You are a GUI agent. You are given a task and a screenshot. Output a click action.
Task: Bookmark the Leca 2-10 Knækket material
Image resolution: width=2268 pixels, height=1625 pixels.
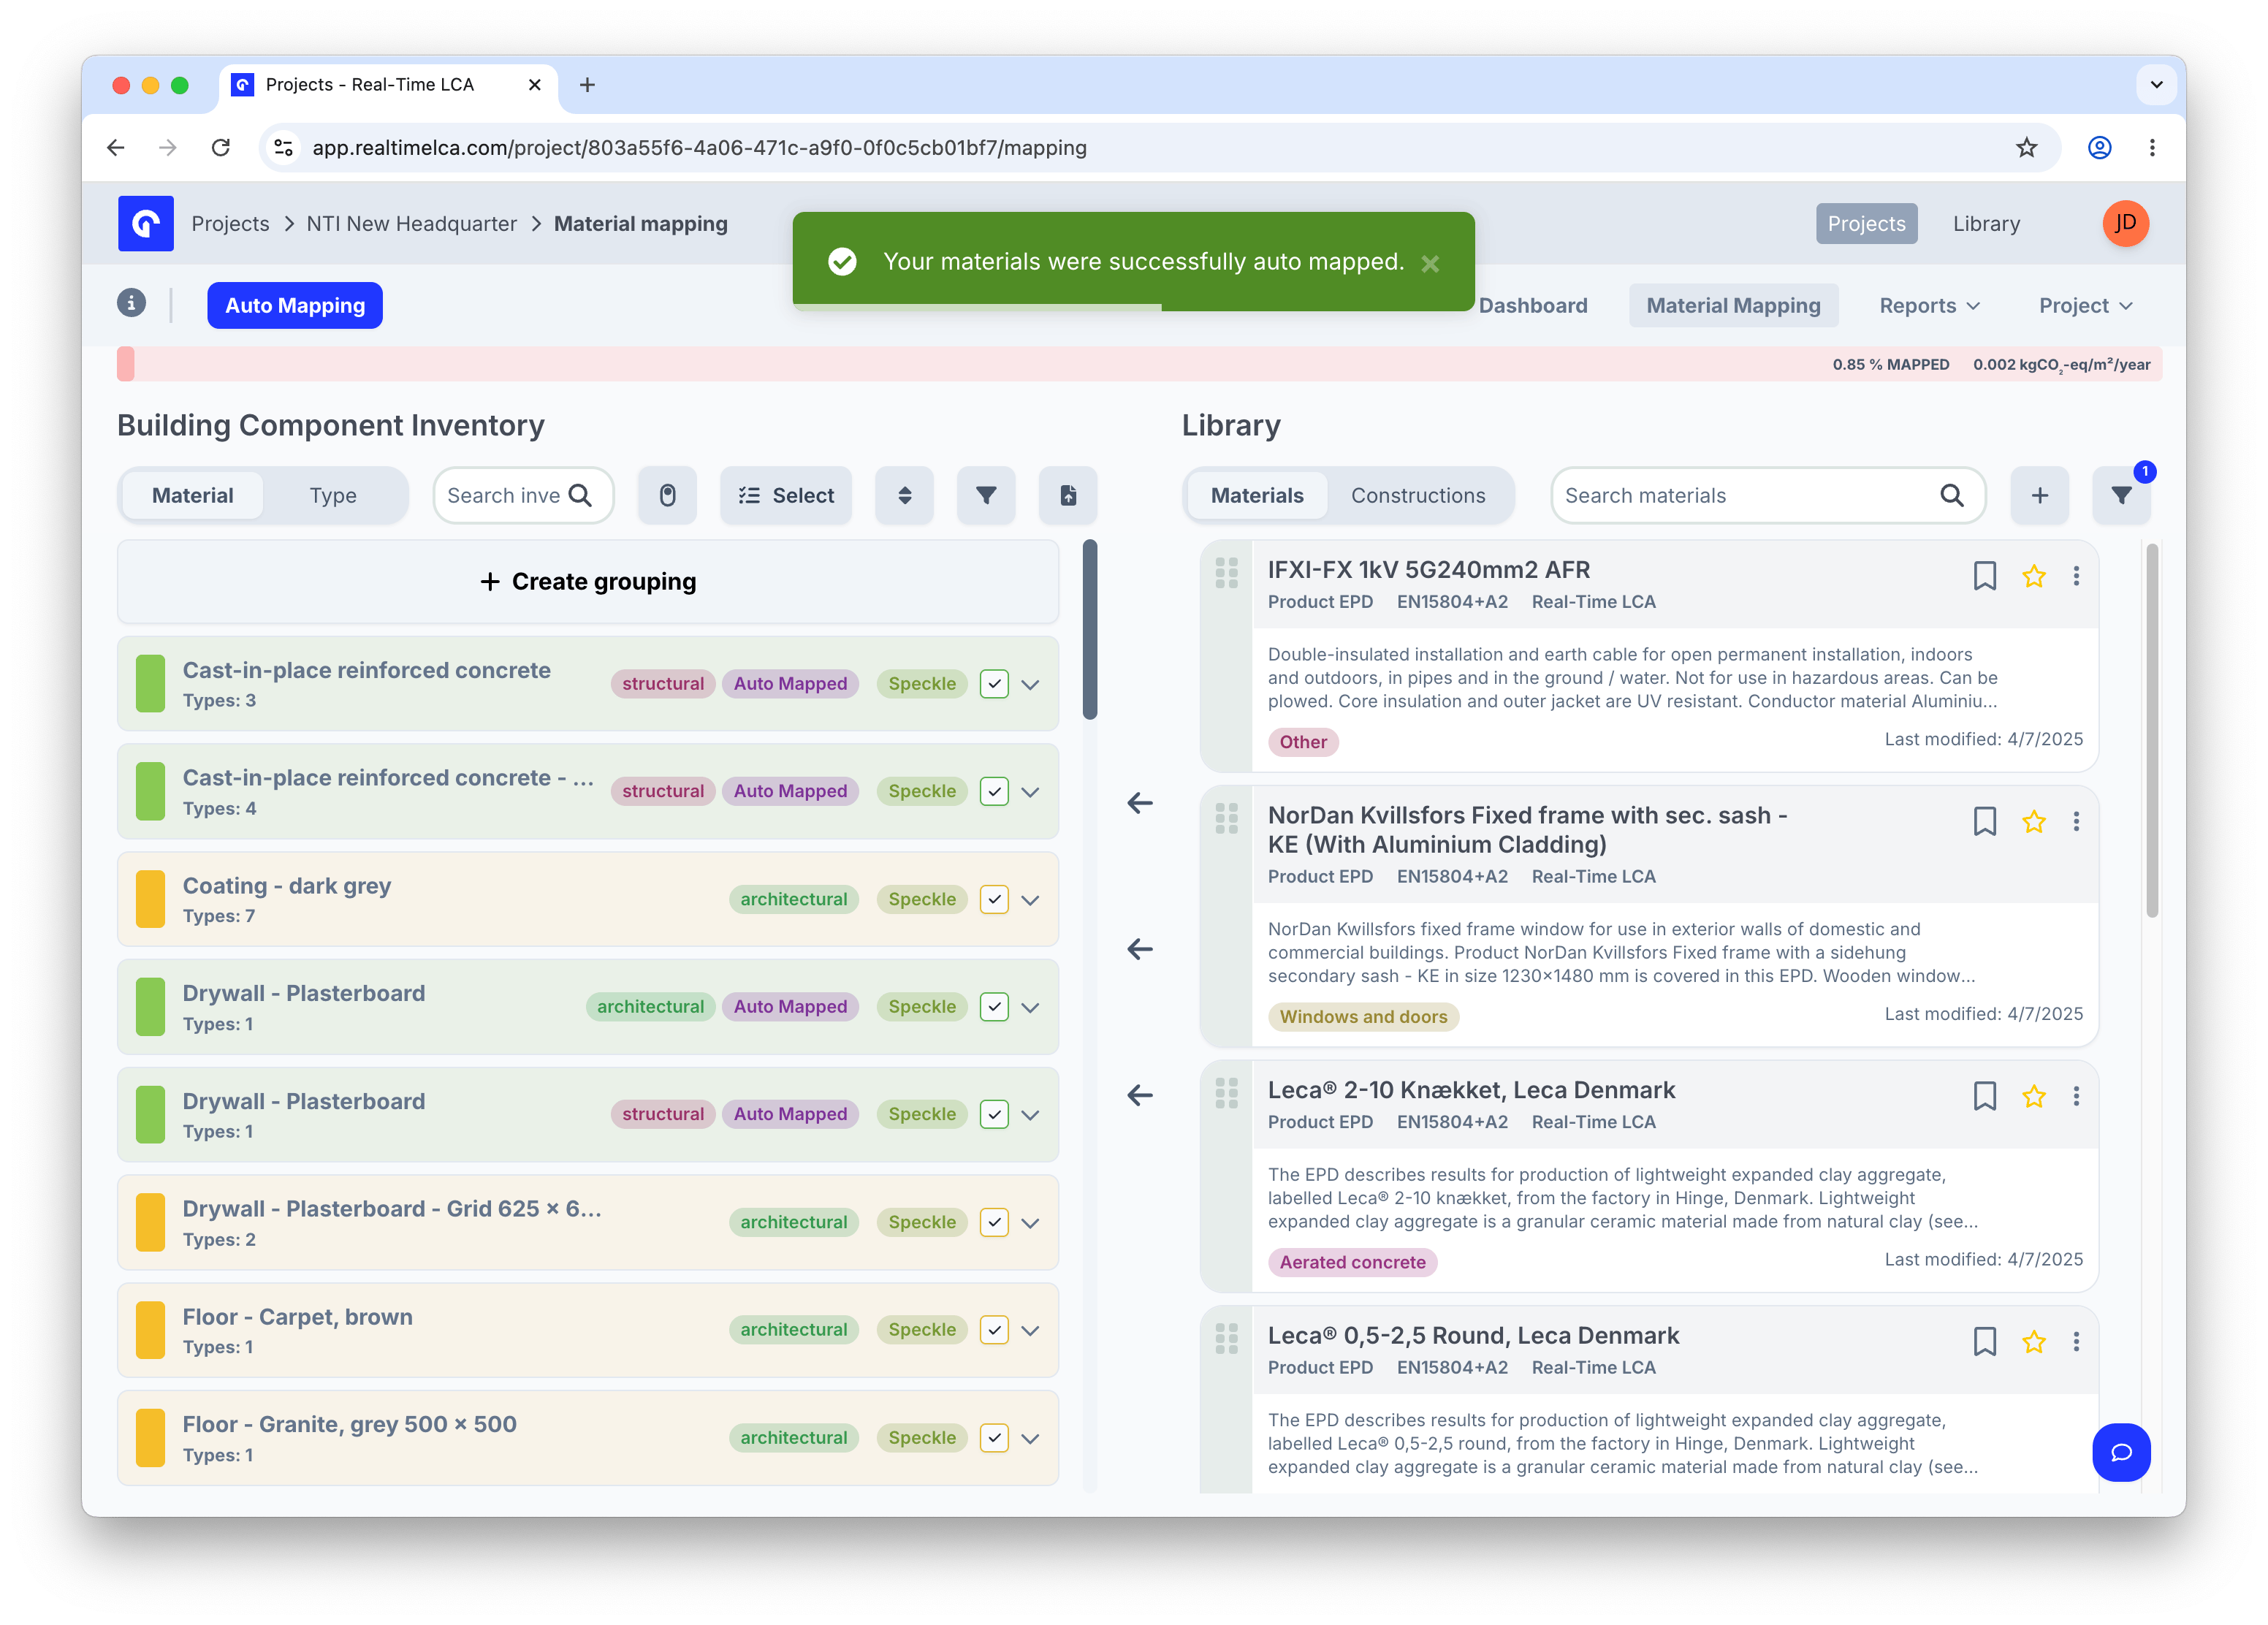click(1984, 1097)
